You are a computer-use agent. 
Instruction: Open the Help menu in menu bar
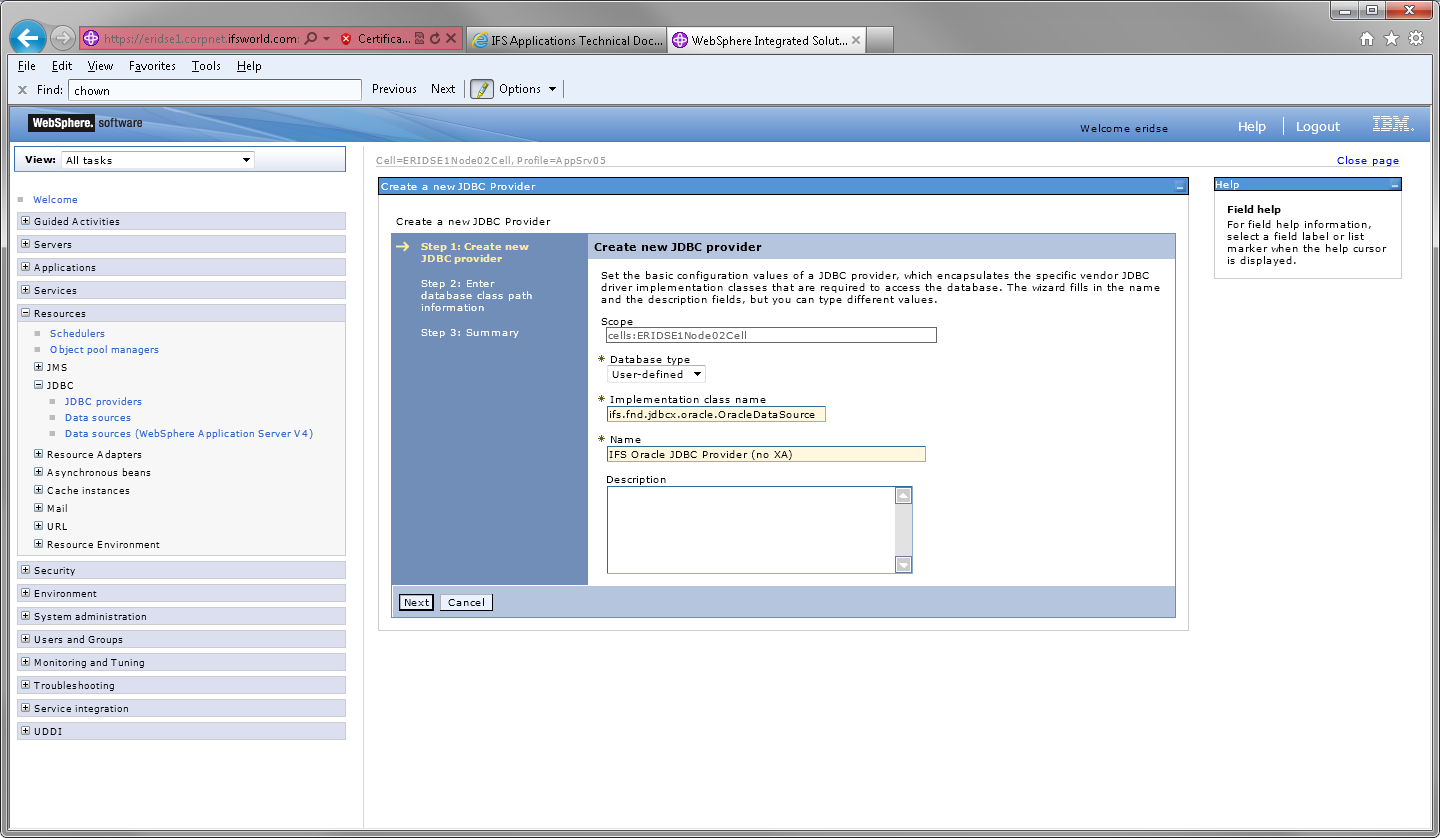pos(249,66)
